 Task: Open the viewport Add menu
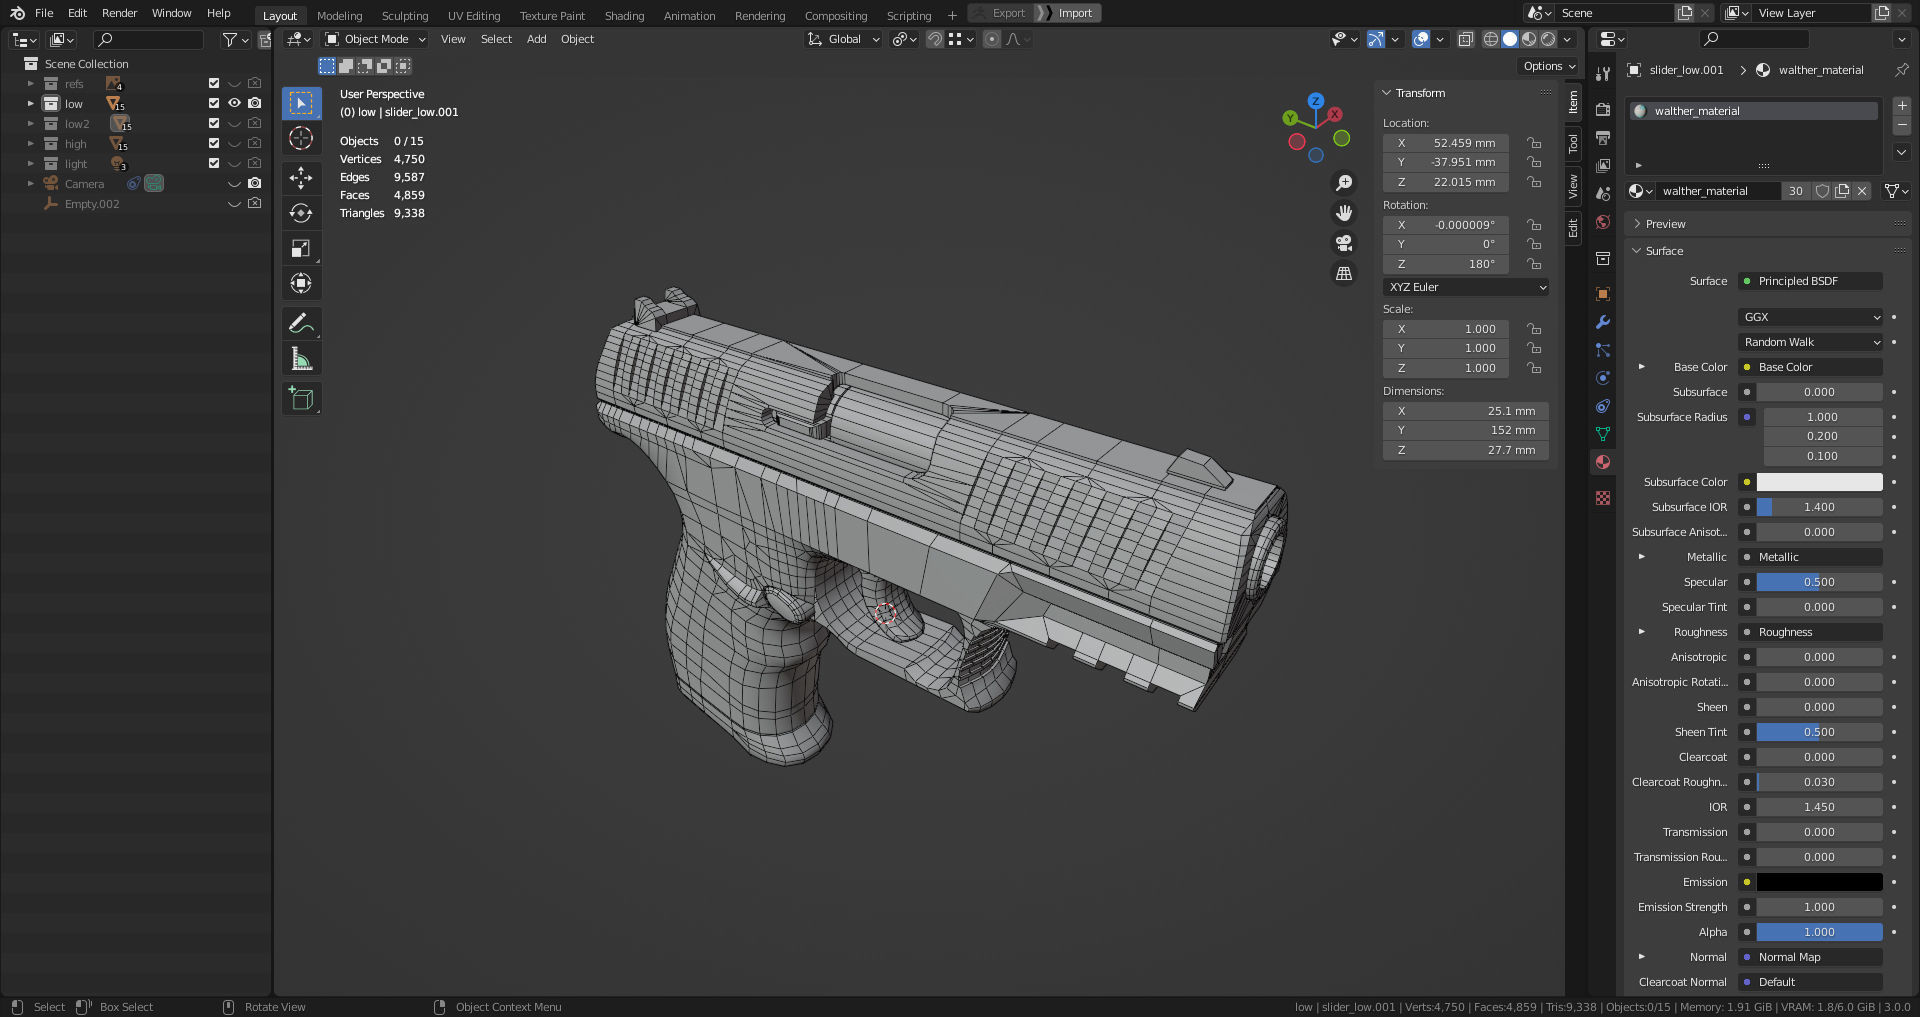click(536, 39)
